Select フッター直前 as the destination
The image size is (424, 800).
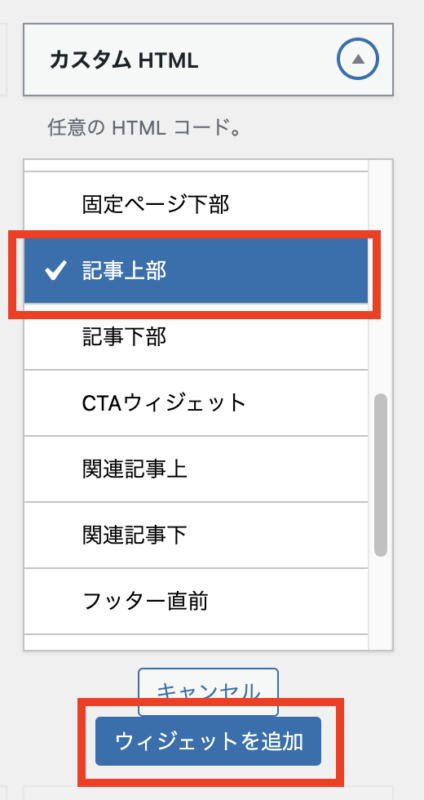pyautogui.click(x=196, y=601)
